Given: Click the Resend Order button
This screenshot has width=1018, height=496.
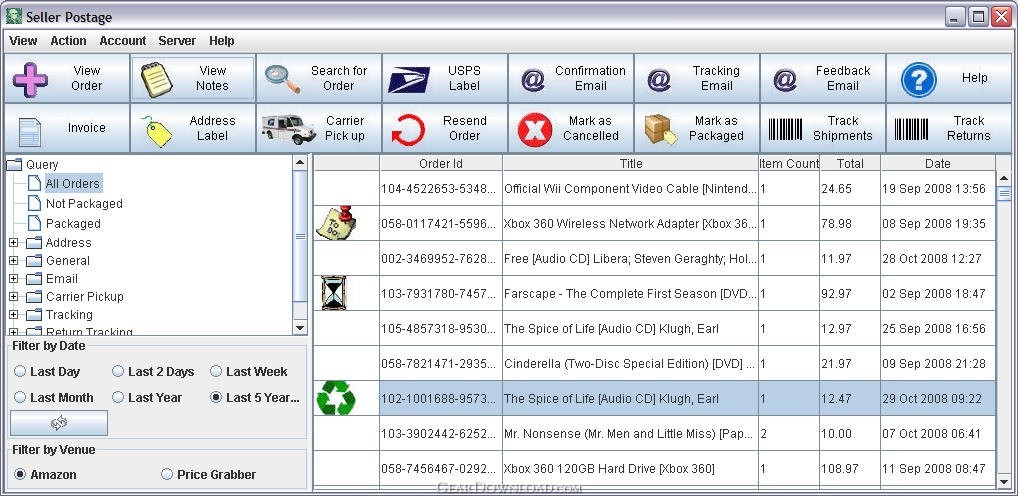Looking at the screenshot, I should tap(445, 128).
